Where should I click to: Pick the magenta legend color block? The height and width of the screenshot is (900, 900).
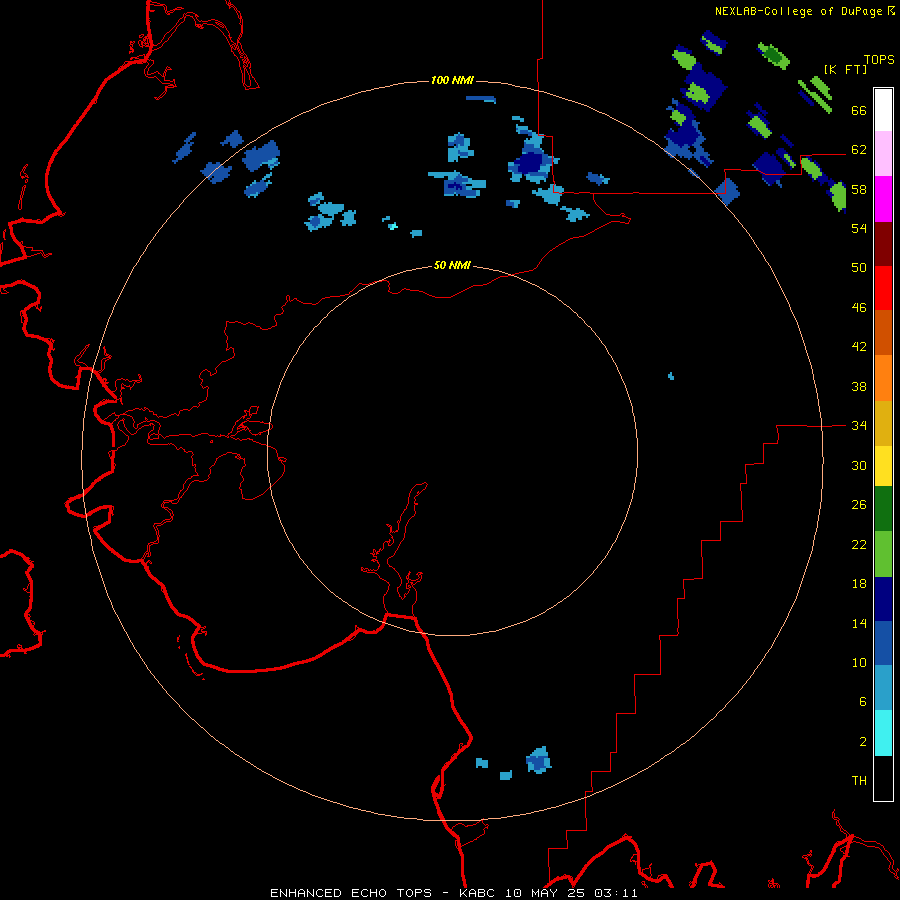click(x=883, y=199)
